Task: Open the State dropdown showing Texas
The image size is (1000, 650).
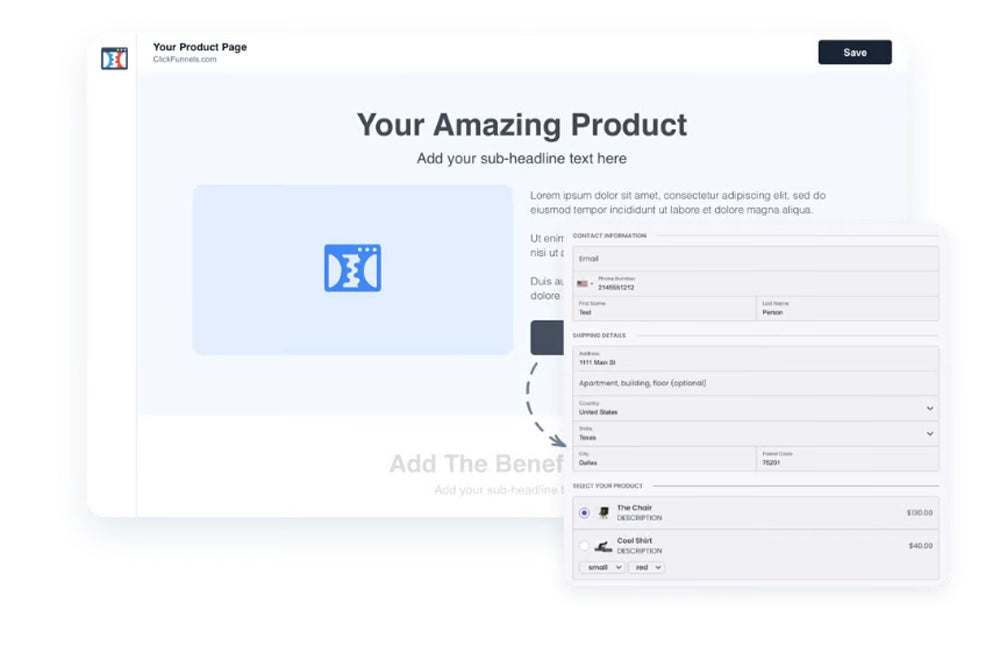Action: point(755,434)
